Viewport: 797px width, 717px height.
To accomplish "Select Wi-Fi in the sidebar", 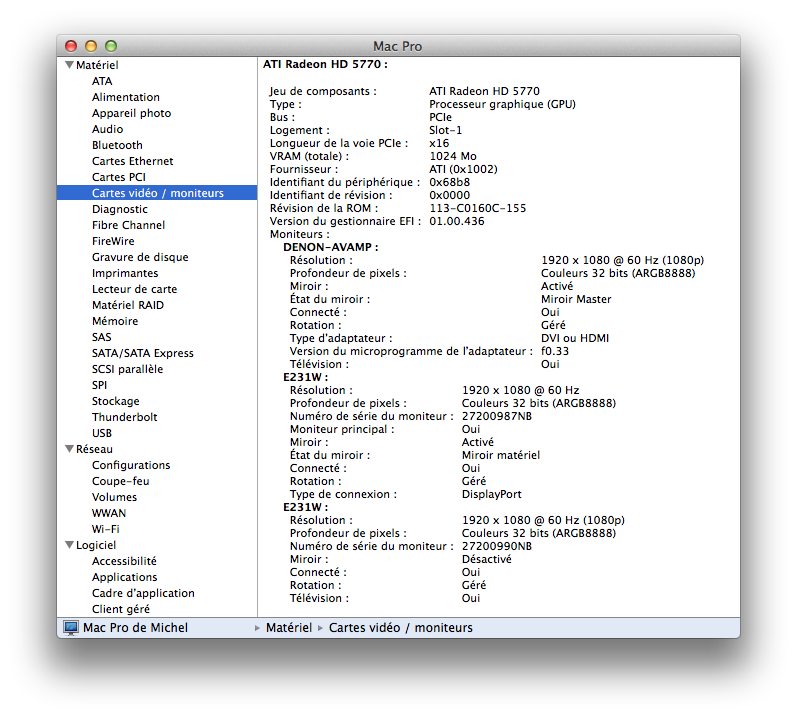I will click(x=106, y=529).
